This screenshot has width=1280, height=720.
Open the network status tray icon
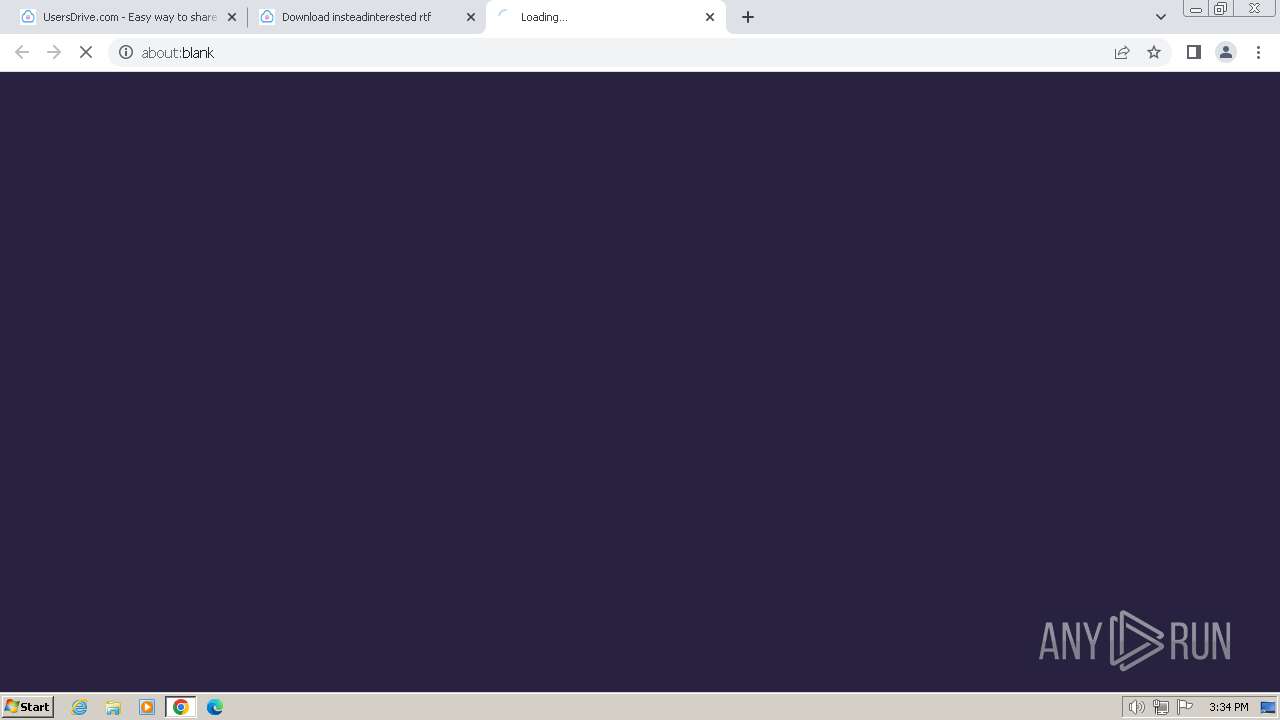(x=1160, y=707)
